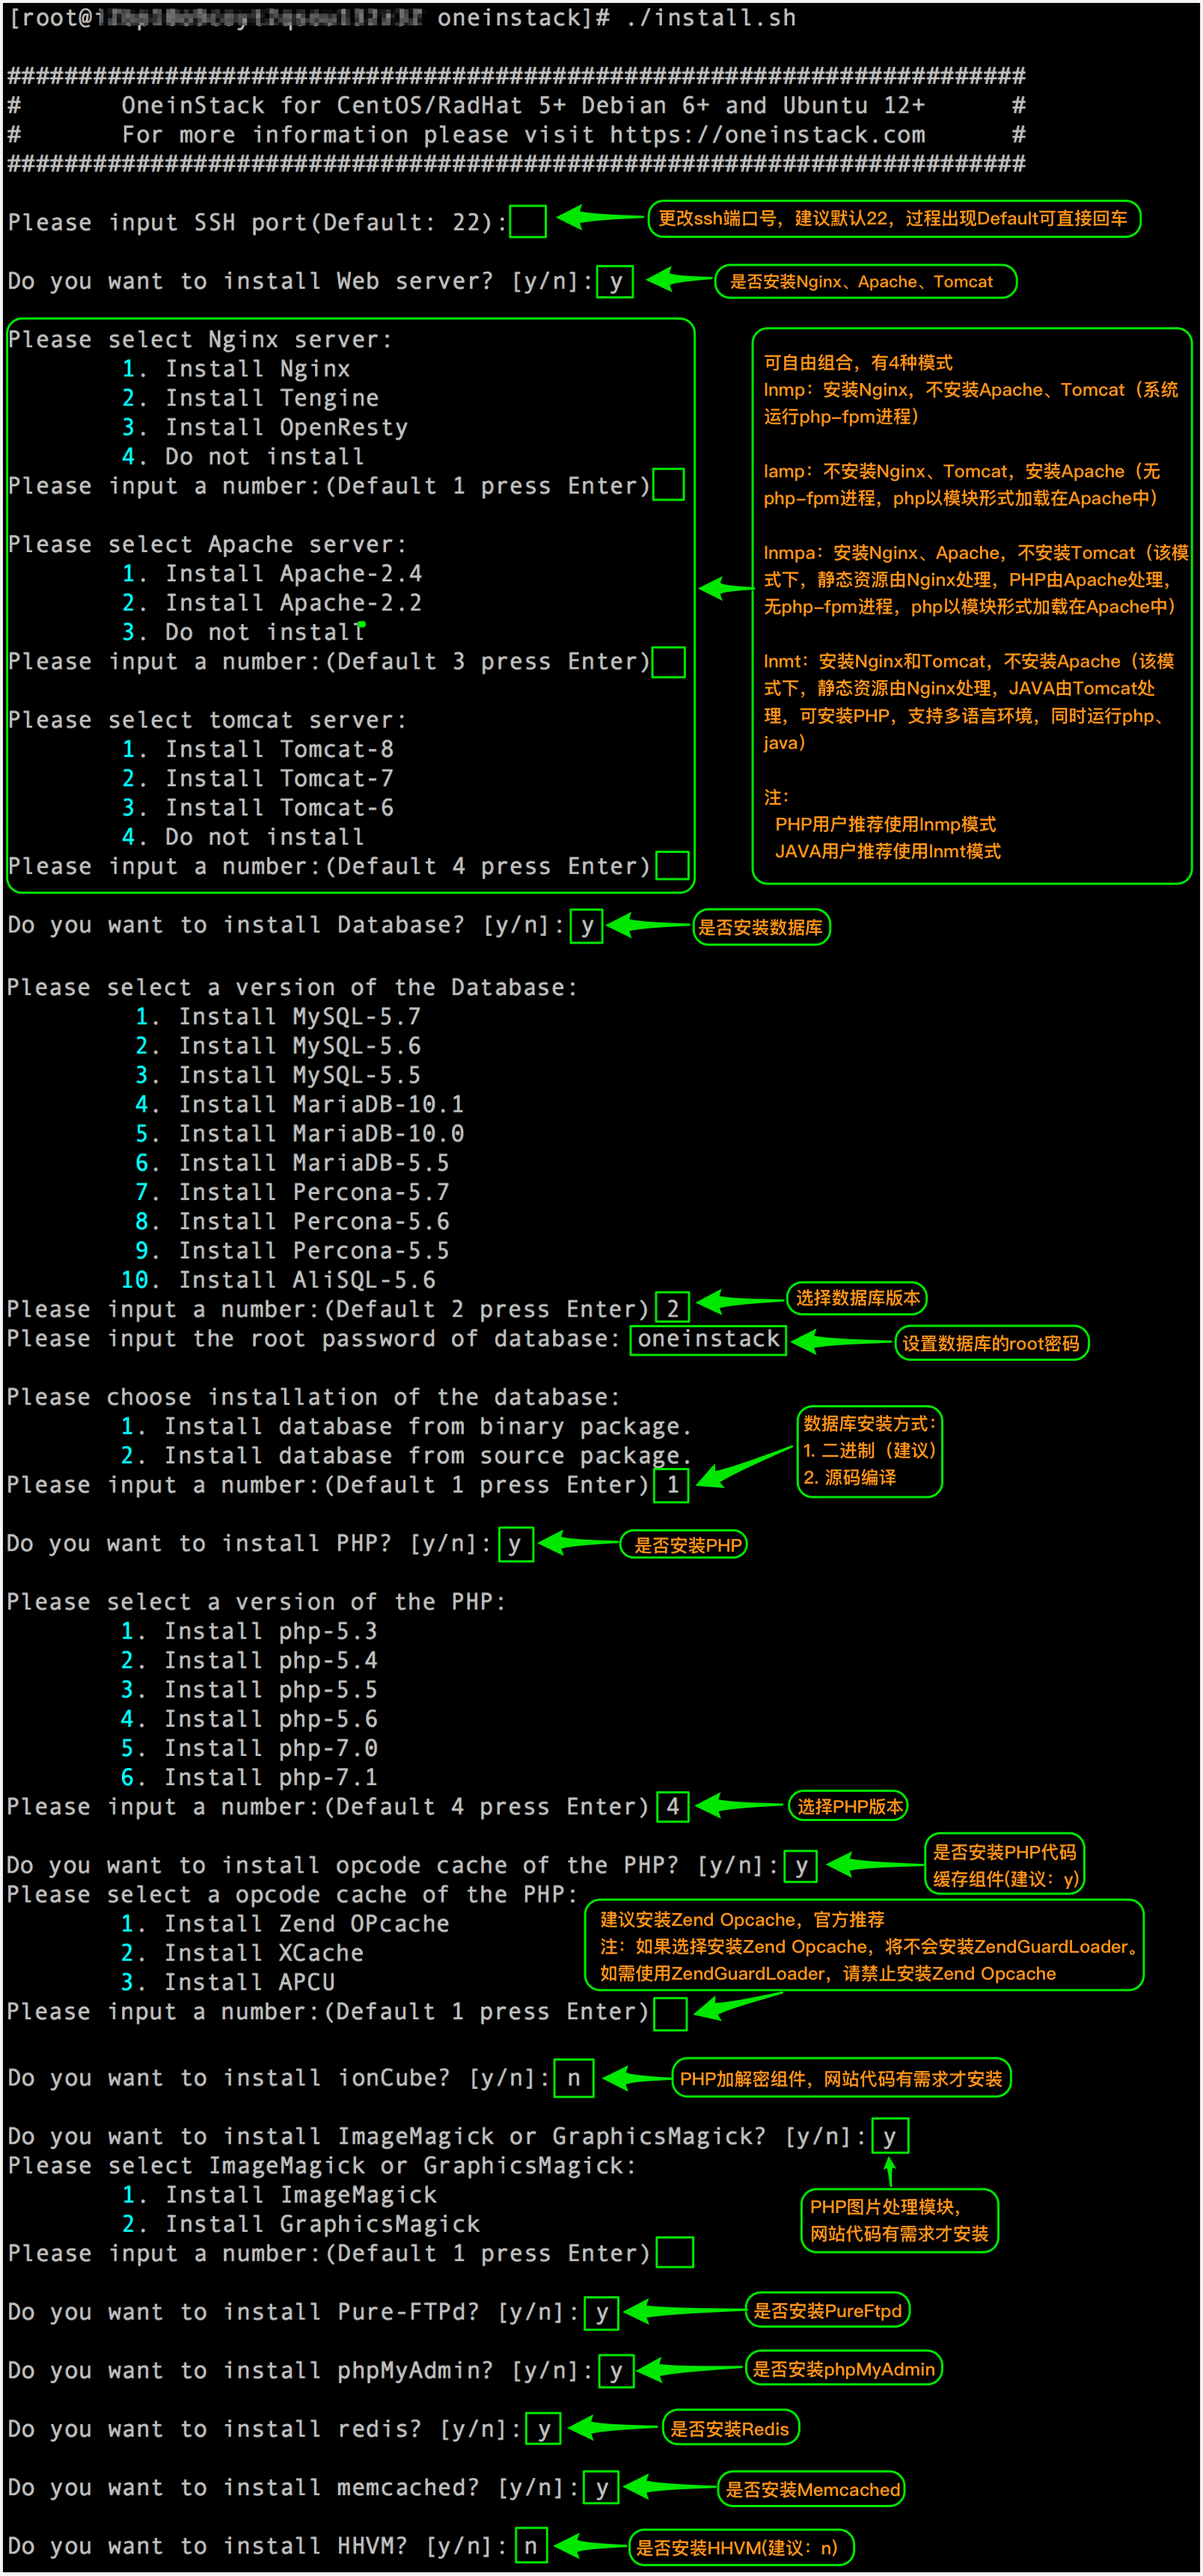Select the '1. Install Apache-2.4' line
The image size is (1203, 2576).
[272, 574]
